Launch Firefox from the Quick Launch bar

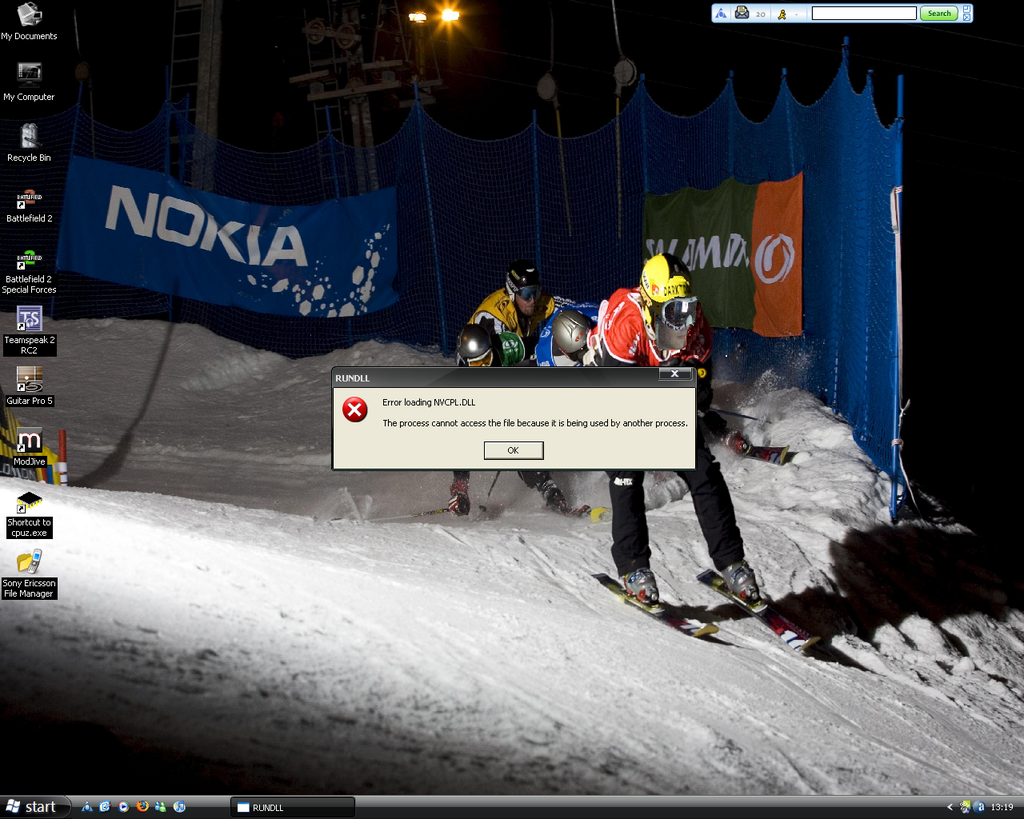(142, 806)
